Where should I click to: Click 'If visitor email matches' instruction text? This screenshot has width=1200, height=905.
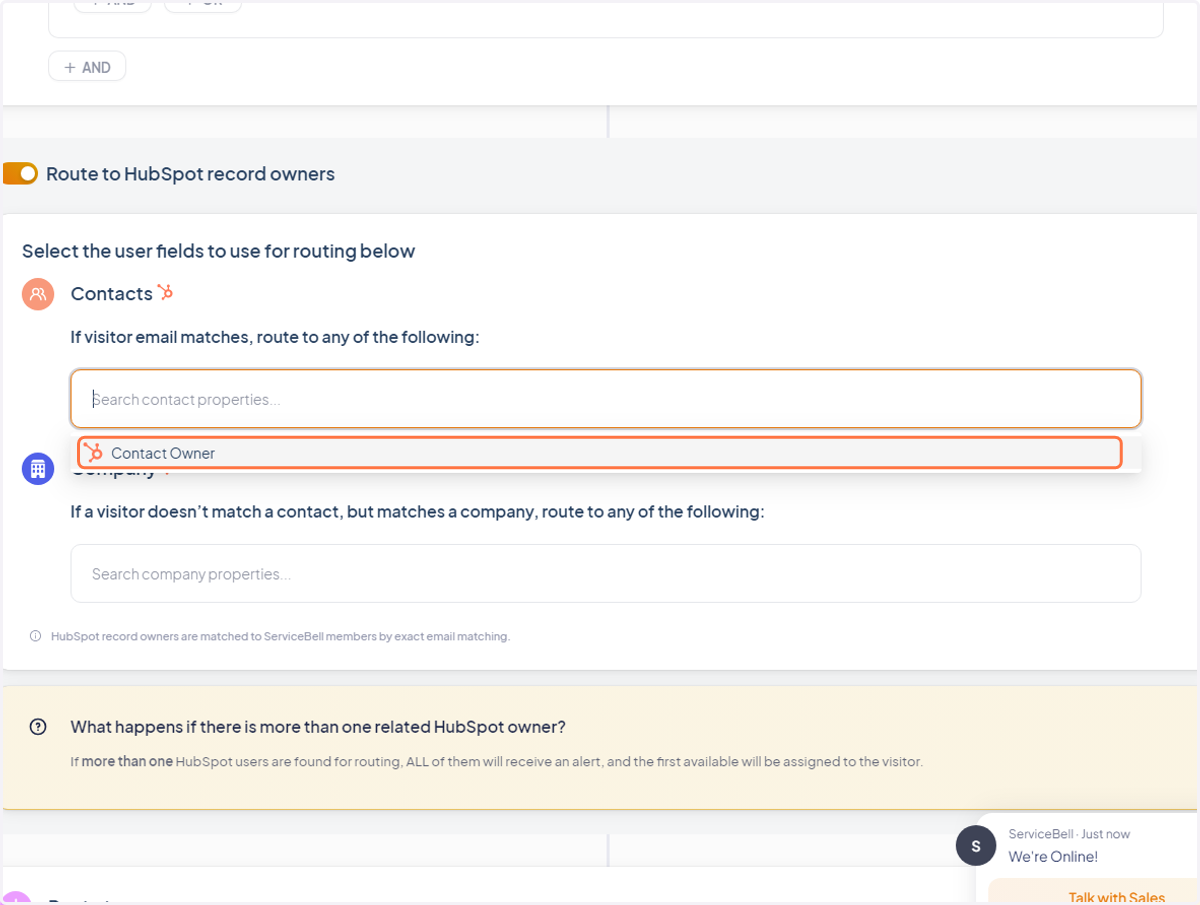pyautogui.click(x=275, y=337)
